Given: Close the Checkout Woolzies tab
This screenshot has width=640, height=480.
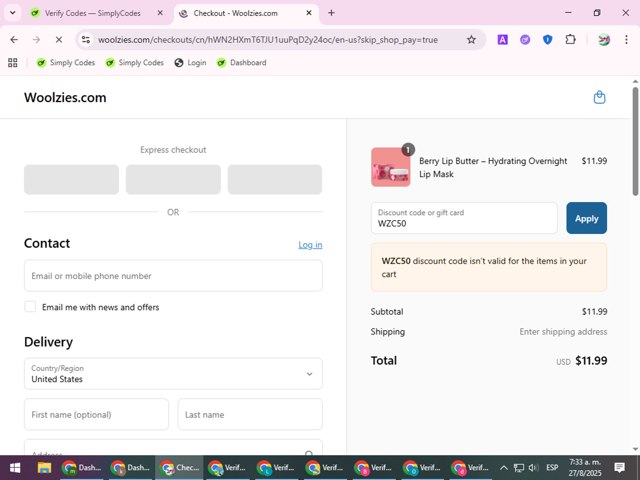Looking at the screenshot, I should pyautogui.click(x=309, y=13).
